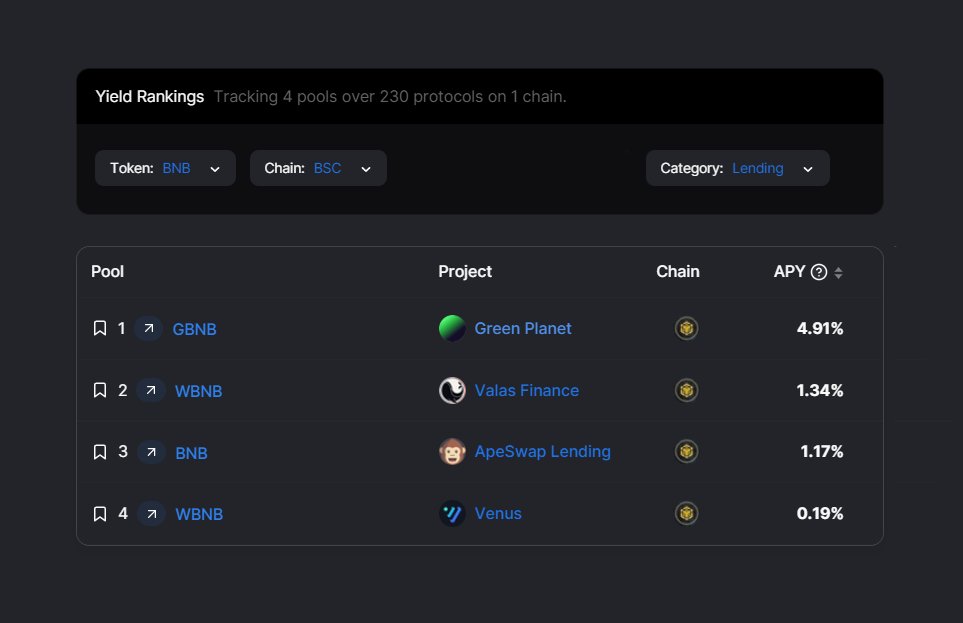
Task: Click the Yield Rankings title
Action: (149, 96)
